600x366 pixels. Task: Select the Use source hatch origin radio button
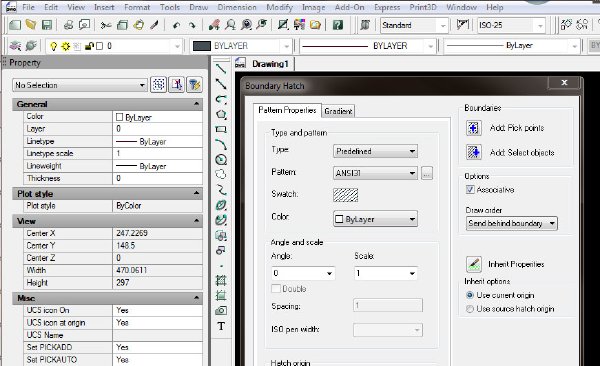pyautogui.click(x=470, y=309)
